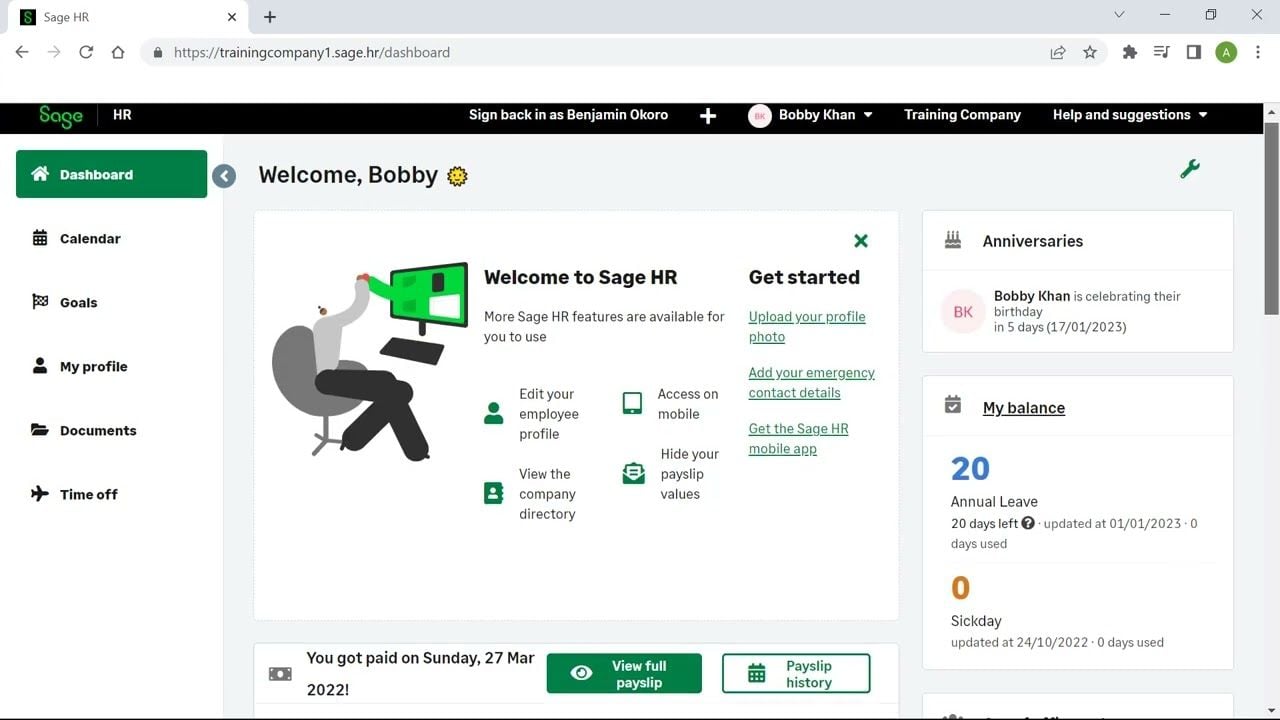
Task: Open the tab search chevron
Action: [x=1119, y=15]
